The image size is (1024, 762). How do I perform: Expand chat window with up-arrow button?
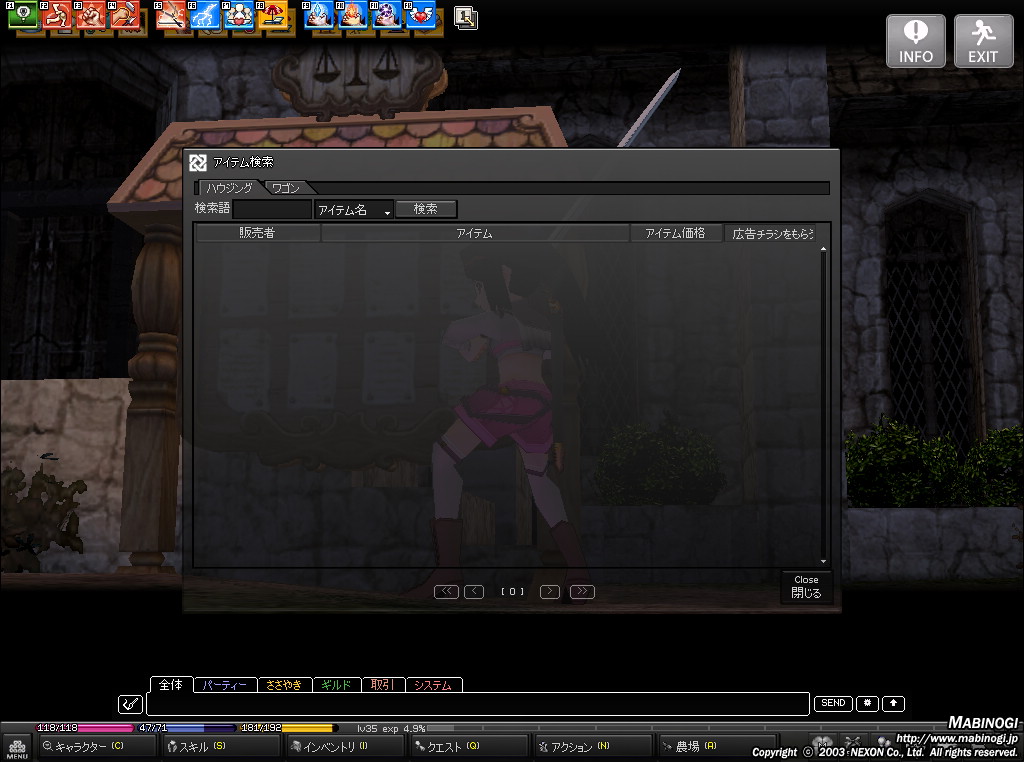pos(893,704)
